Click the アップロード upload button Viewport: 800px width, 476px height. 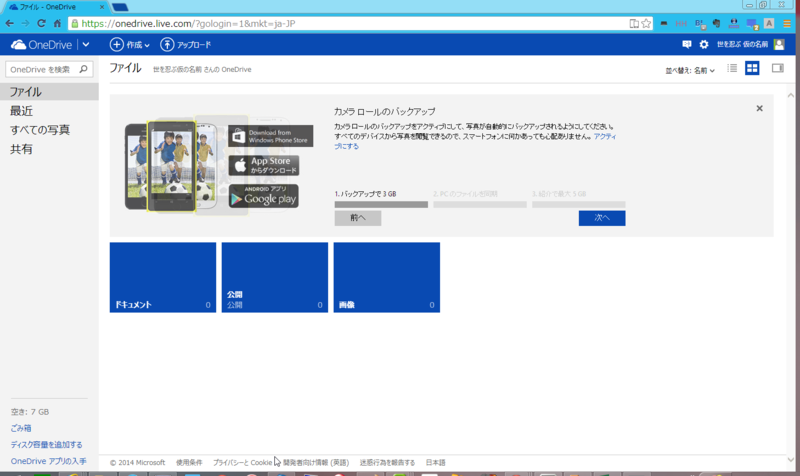pos(186,44)
